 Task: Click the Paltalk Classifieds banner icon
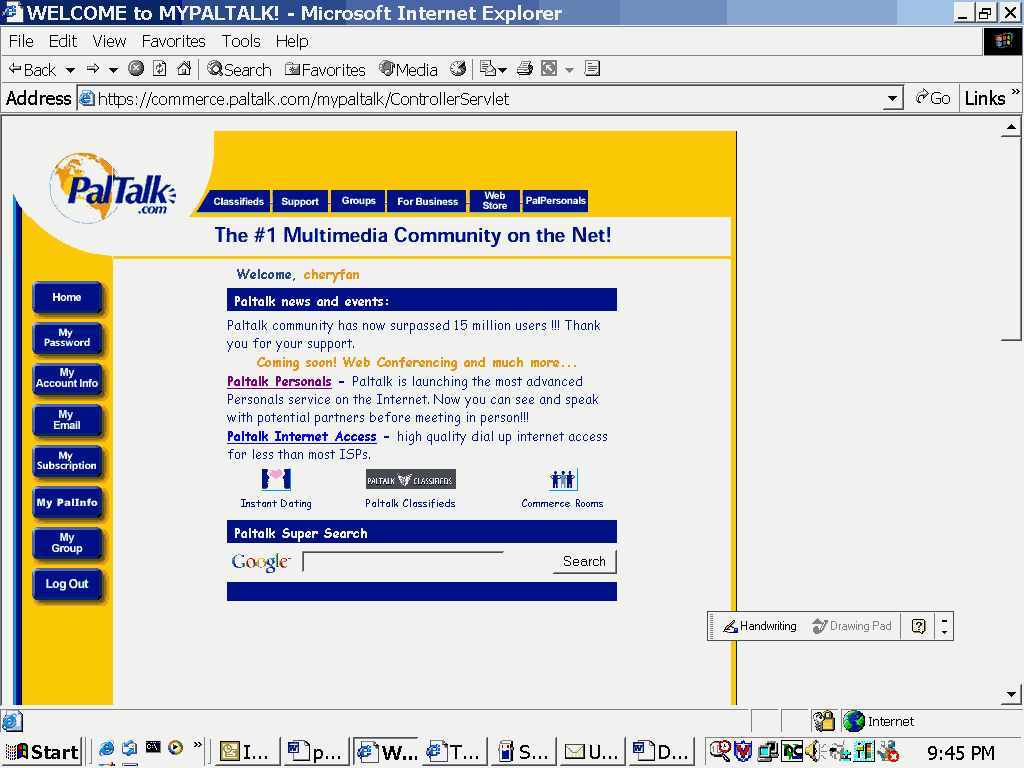point(411,479)
